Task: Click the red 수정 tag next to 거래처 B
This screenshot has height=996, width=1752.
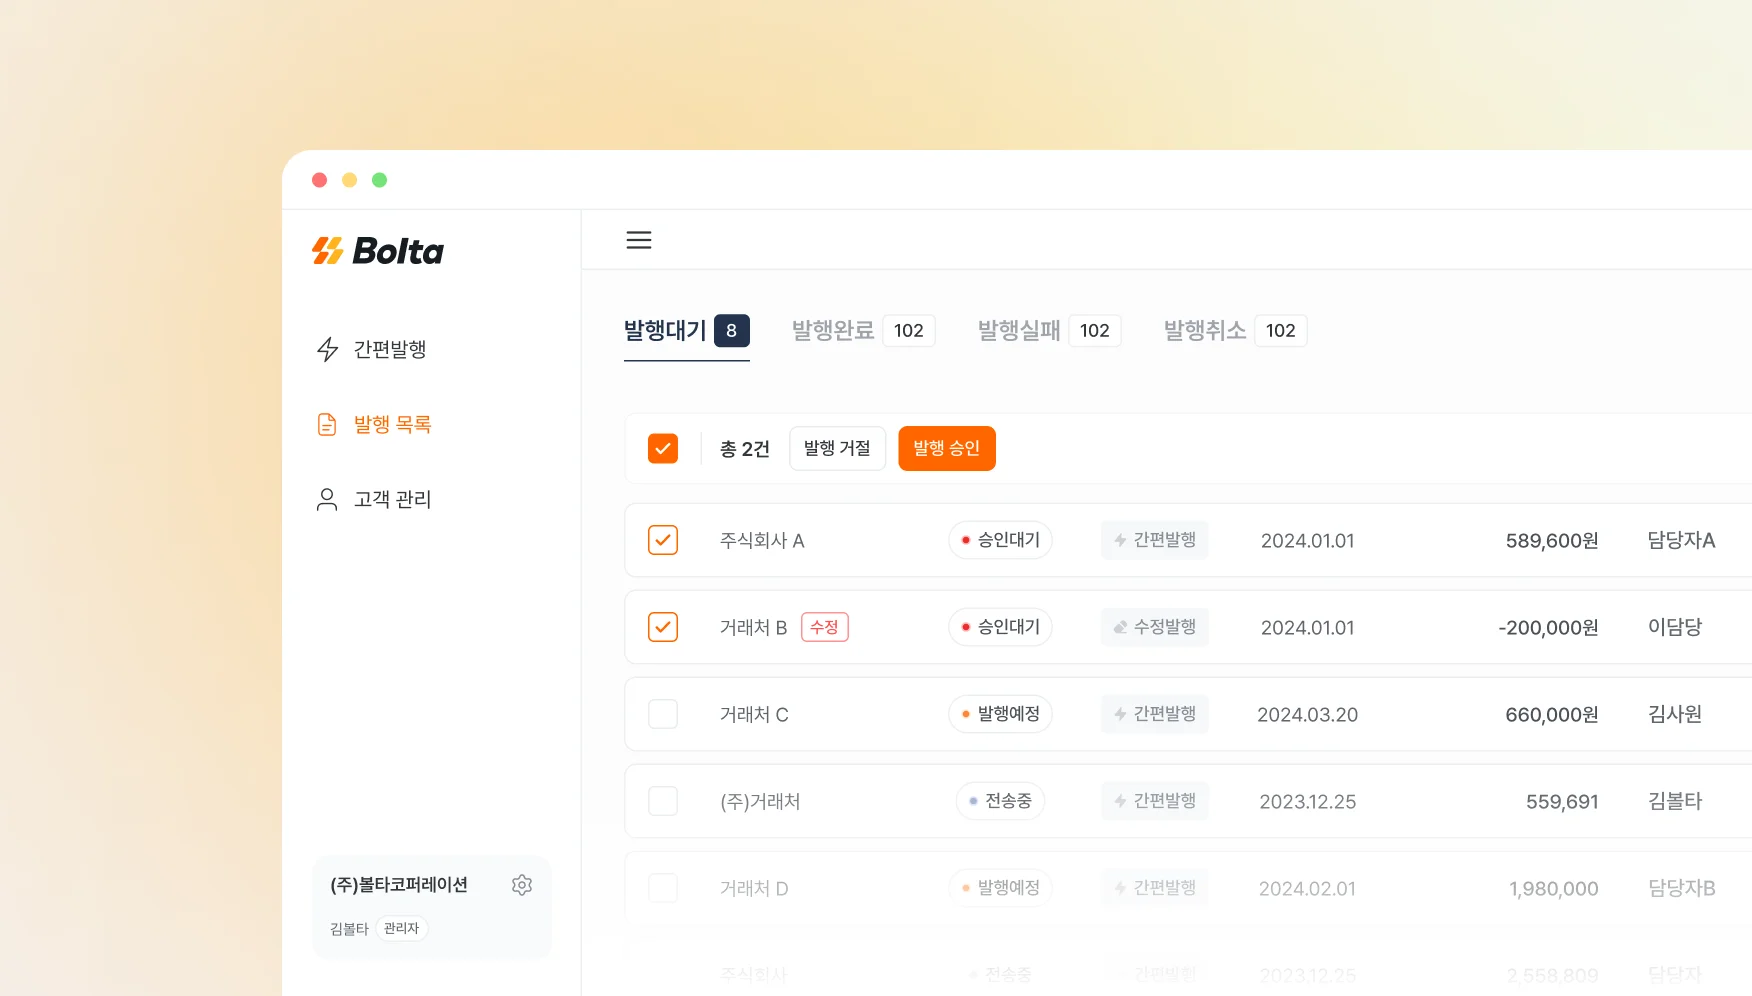Action: click(824, 627)
